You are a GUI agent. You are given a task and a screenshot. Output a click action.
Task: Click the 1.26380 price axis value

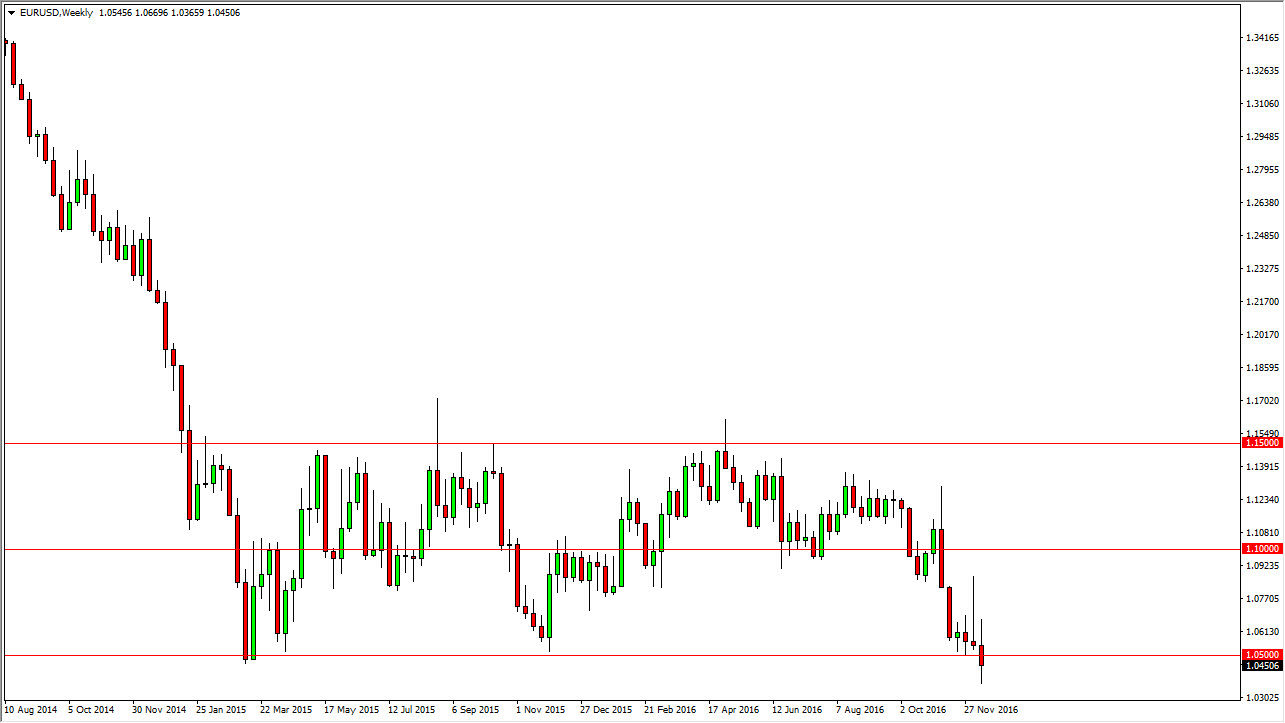tap(1262, 203)
